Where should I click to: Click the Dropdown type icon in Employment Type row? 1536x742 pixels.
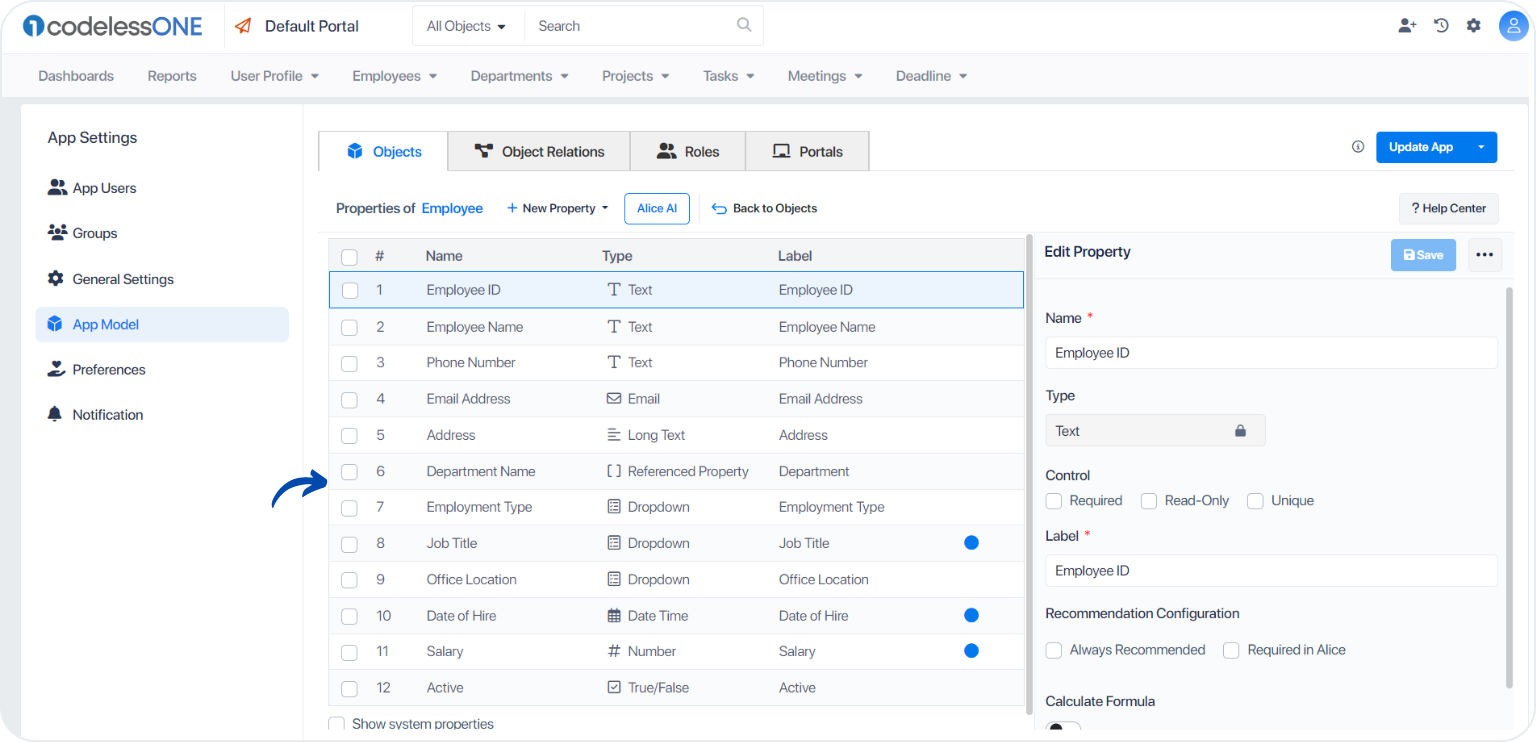tap(614, 507)
